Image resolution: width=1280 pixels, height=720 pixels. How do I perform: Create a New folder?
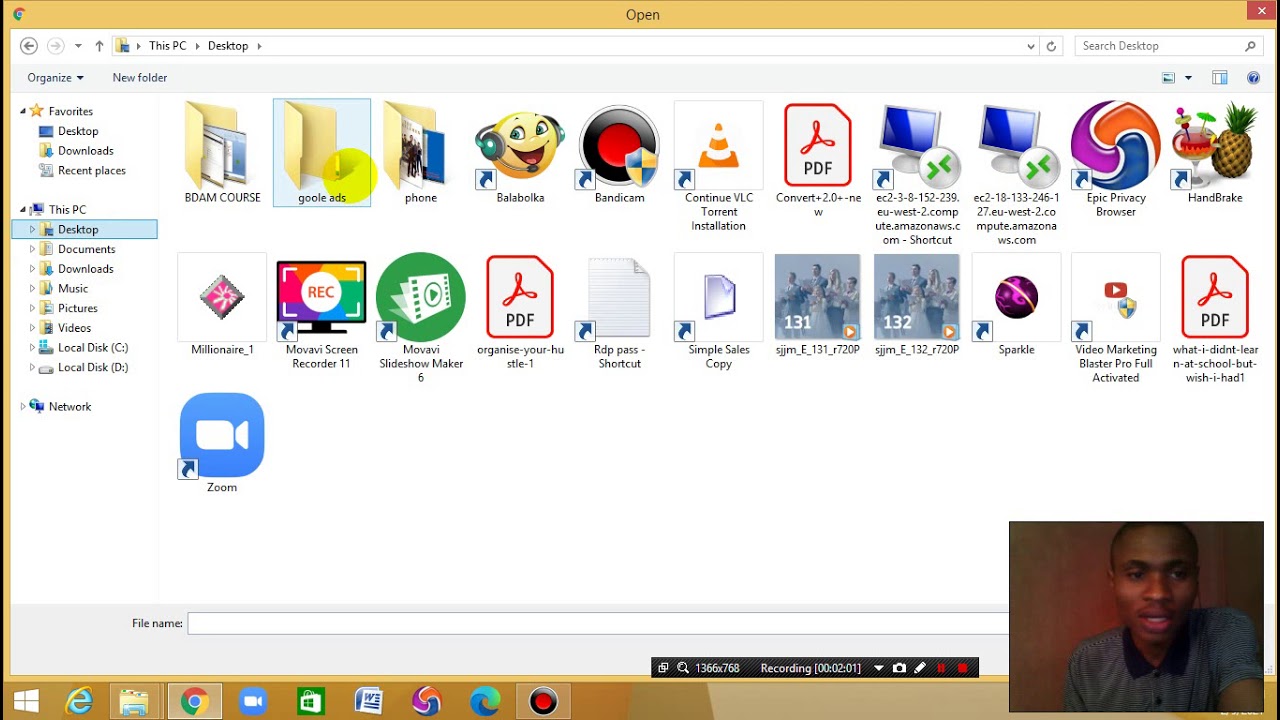[x=140, y=78]
